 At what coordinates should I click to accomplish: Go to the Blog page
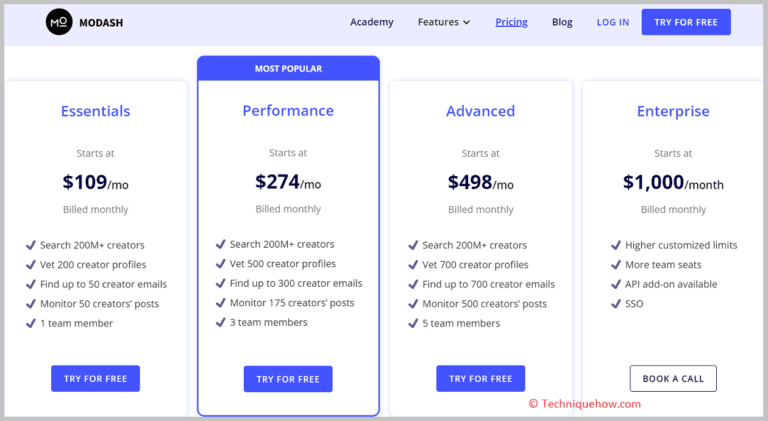[562, 22]
